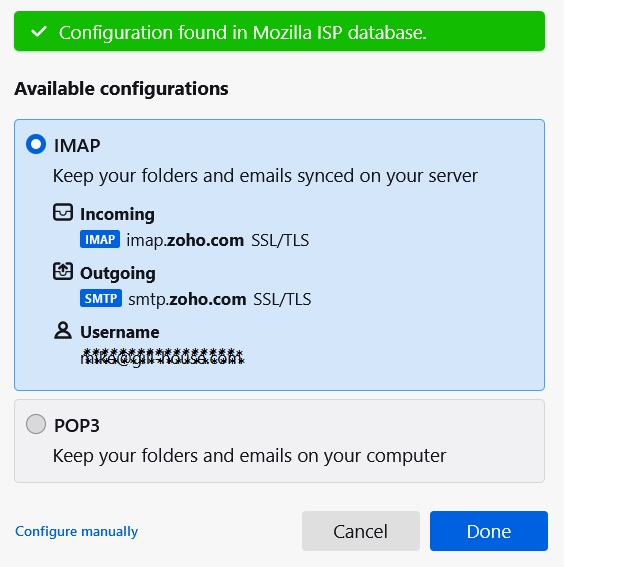Click the Username person icon
Viewport: 639px width, 567px height.
(64, 331)
